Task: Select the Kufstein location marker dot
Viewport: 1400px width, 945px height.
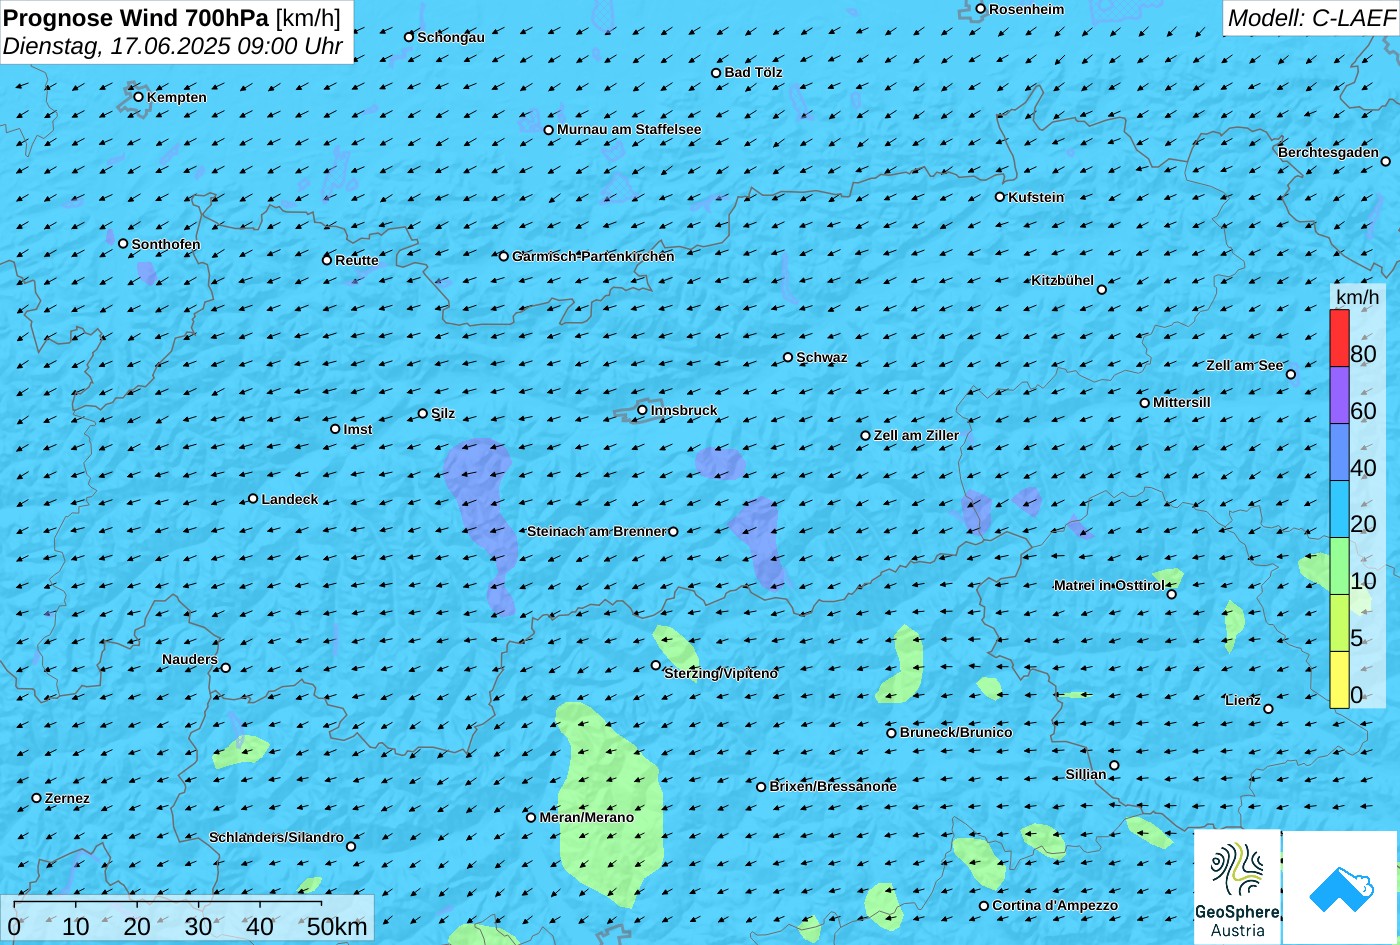Action: coord(999,197)
